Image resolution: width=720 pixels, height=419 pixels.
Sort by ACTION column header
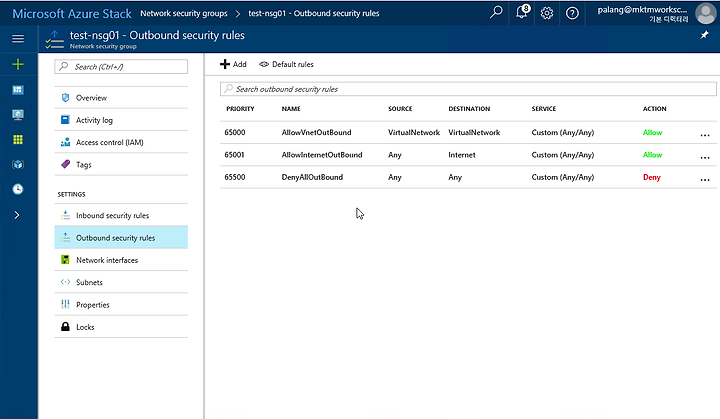[x=654, y=109]
